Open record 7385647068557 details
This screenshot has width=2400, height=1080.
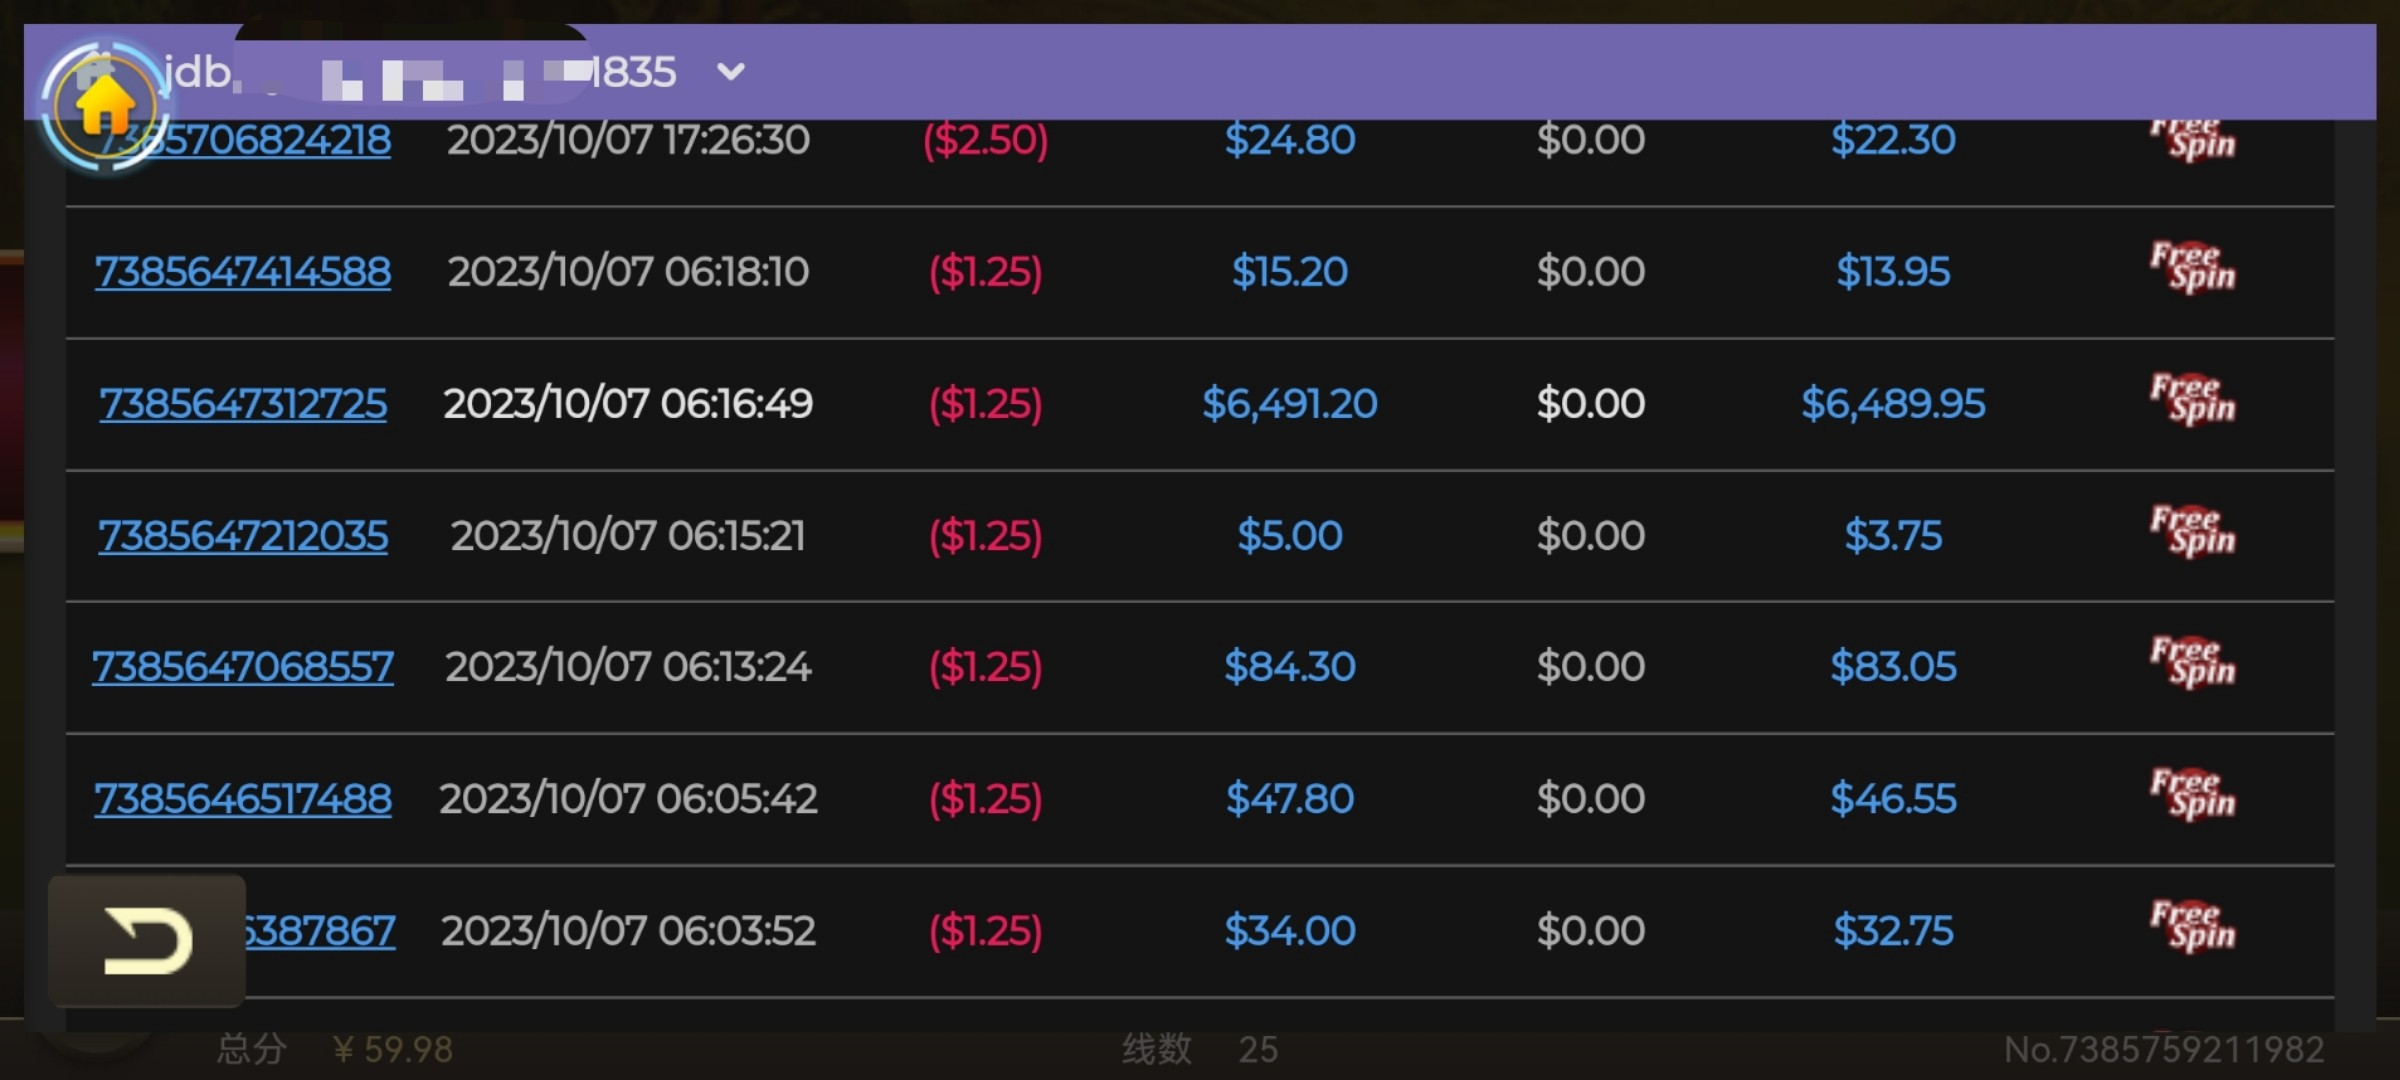[x=243, y=667]
